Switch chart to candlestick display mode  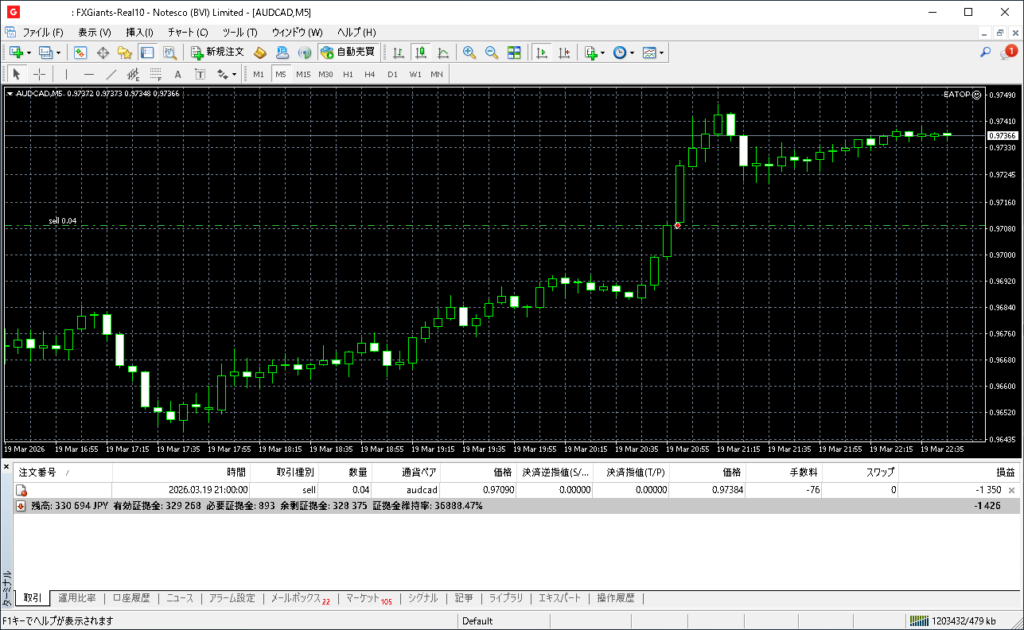[420, 52]
